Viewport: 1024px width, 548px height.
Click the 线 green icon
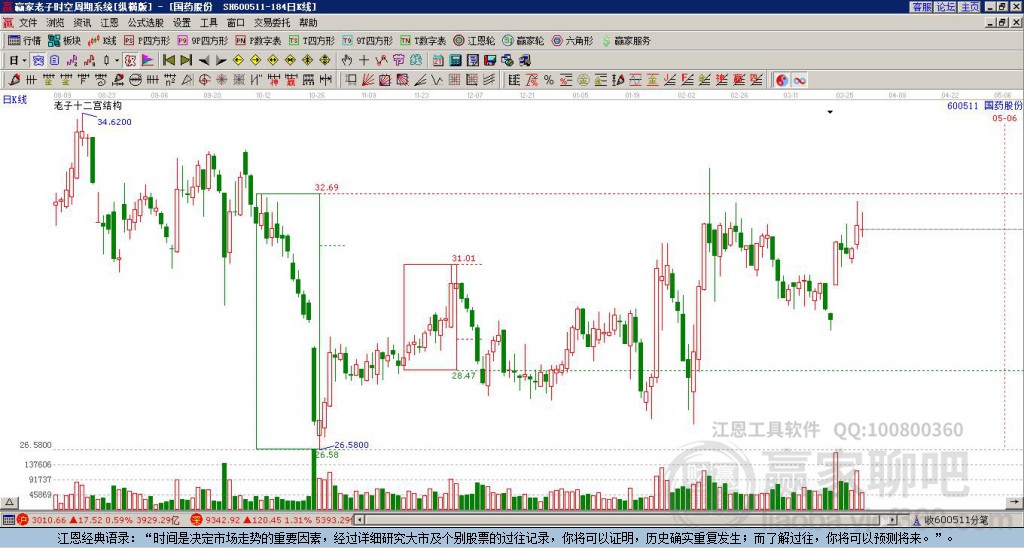tap(415, 60)
